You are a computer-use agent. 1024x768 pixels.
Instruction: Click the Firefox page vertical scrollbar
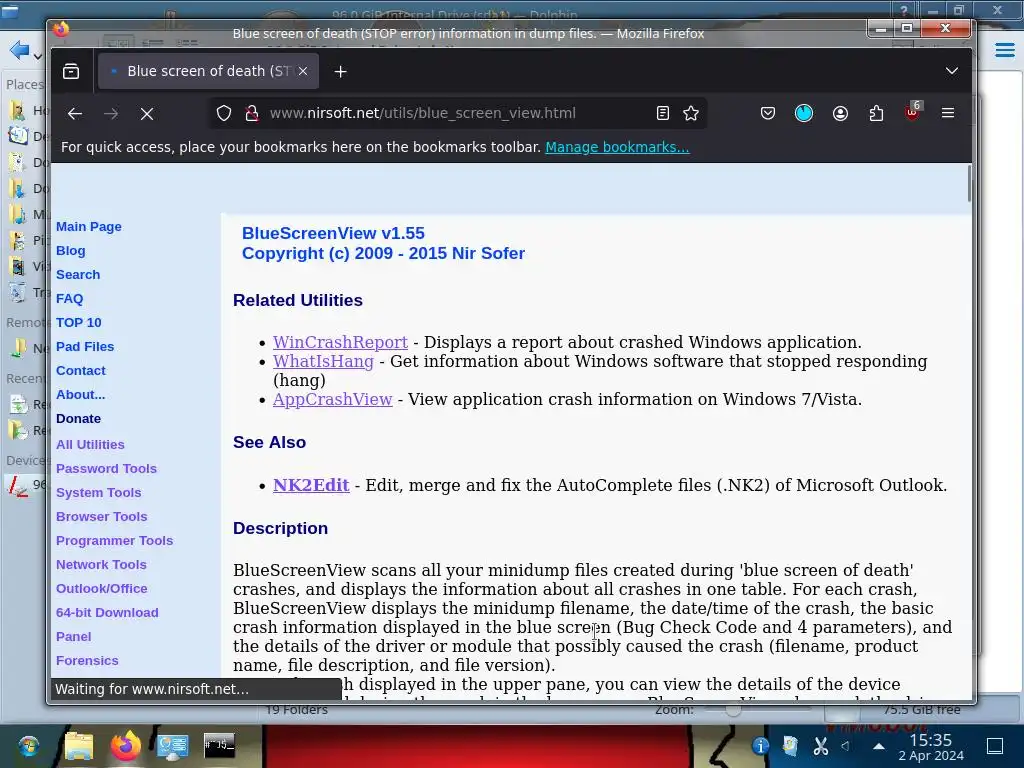point(968,184)
